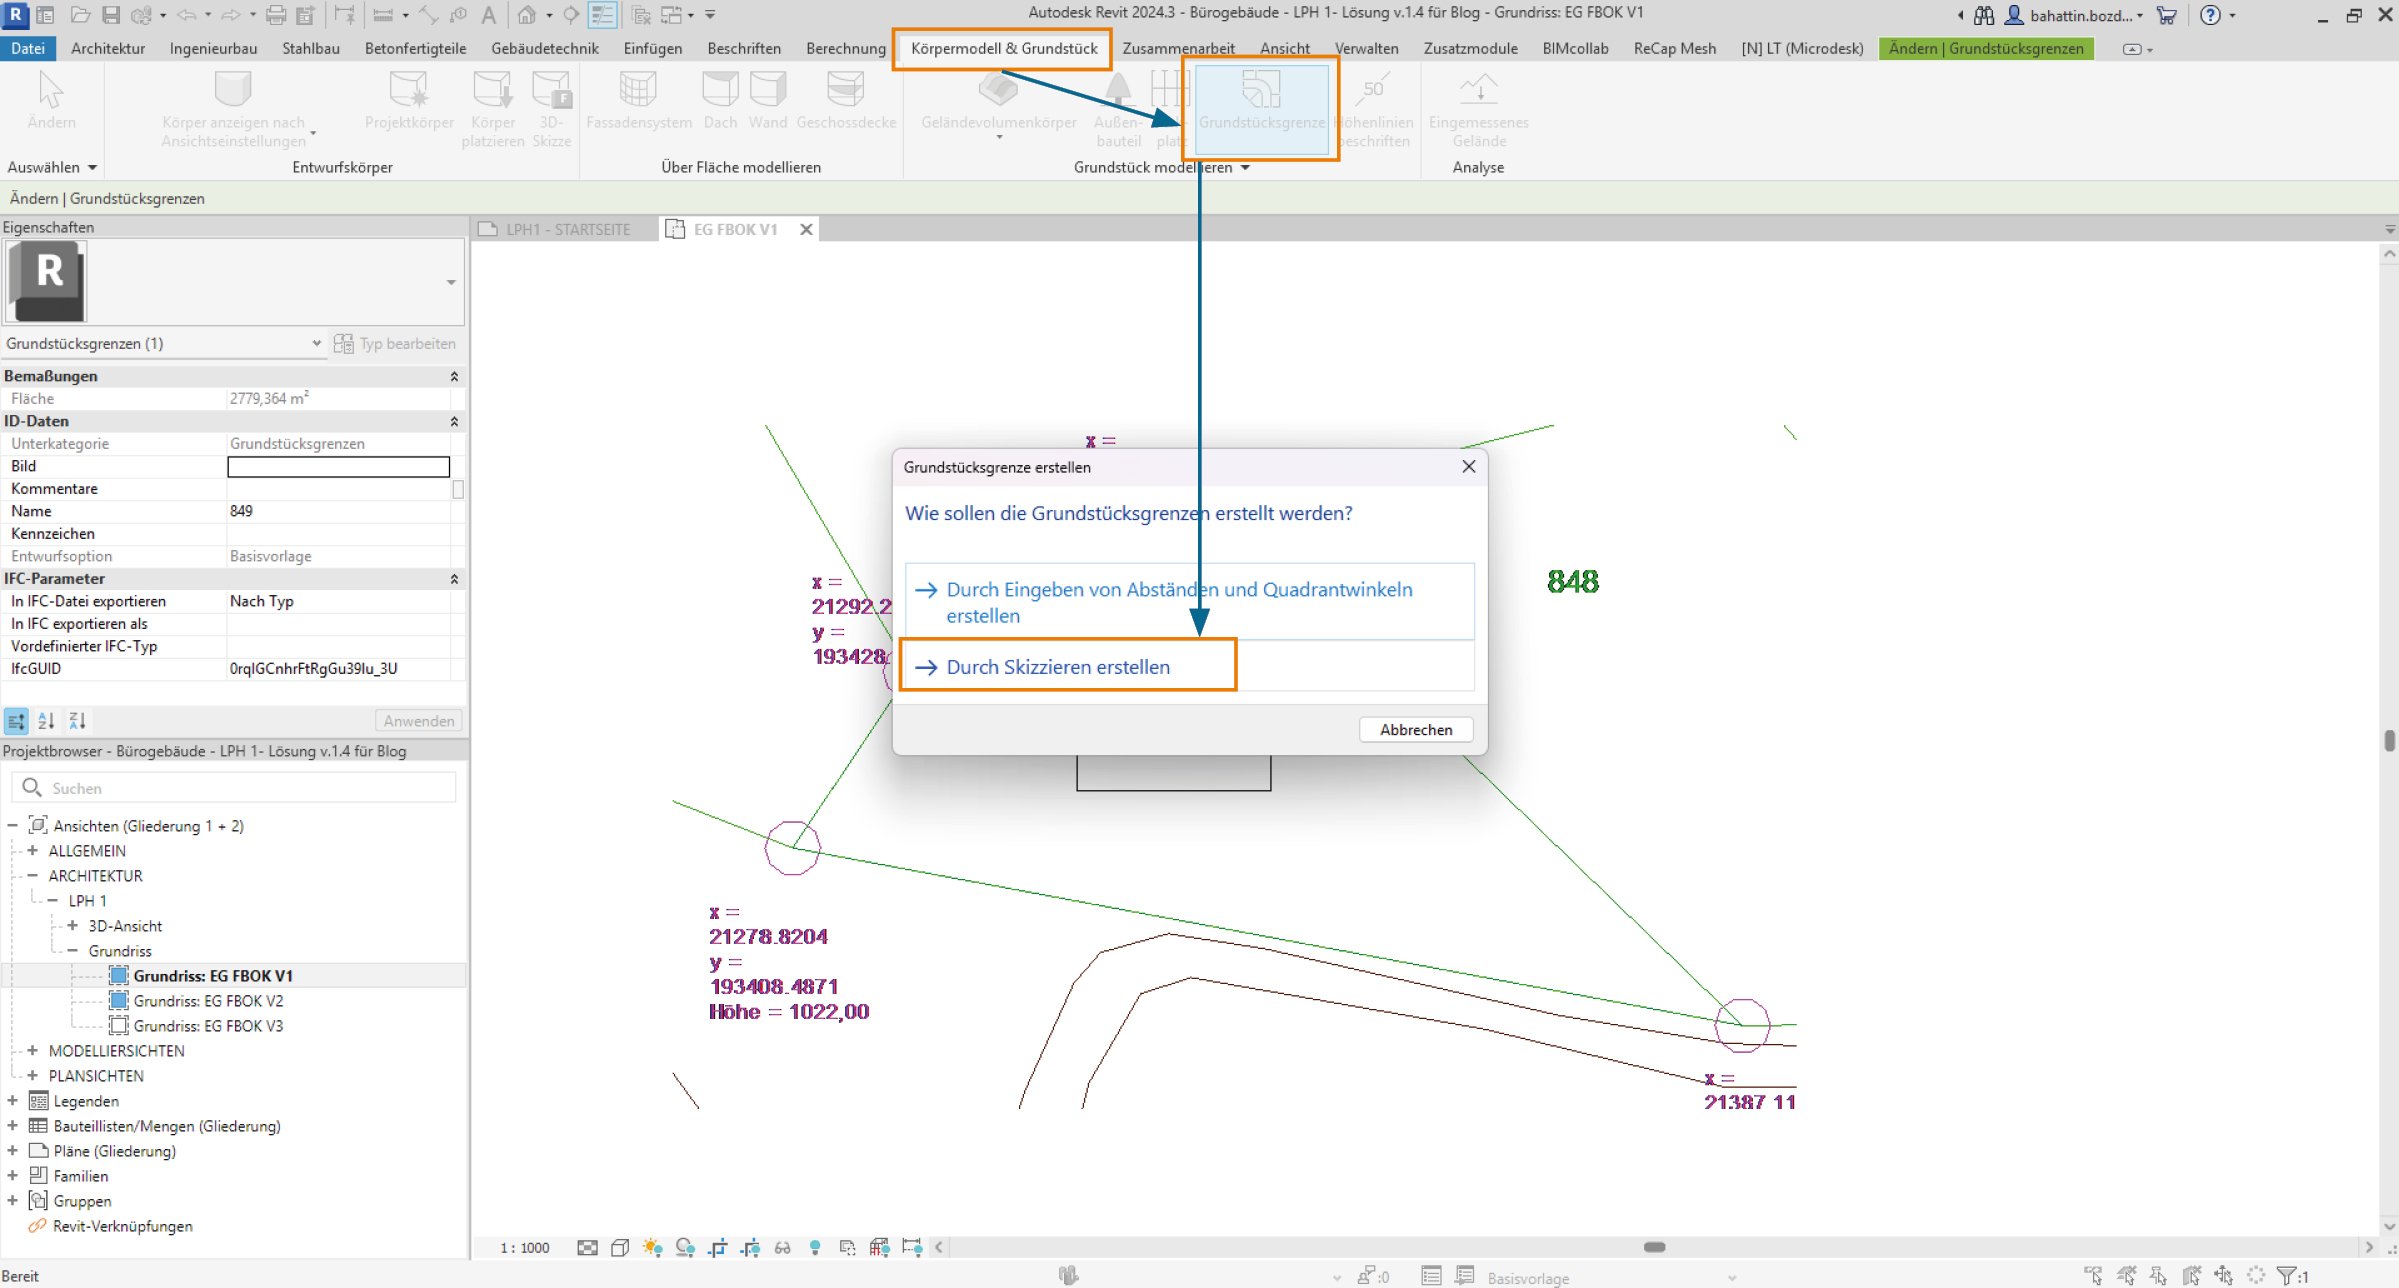Click Typ bearbeiten button
Screen dimensions: 2399x1288
click(396, 343)
